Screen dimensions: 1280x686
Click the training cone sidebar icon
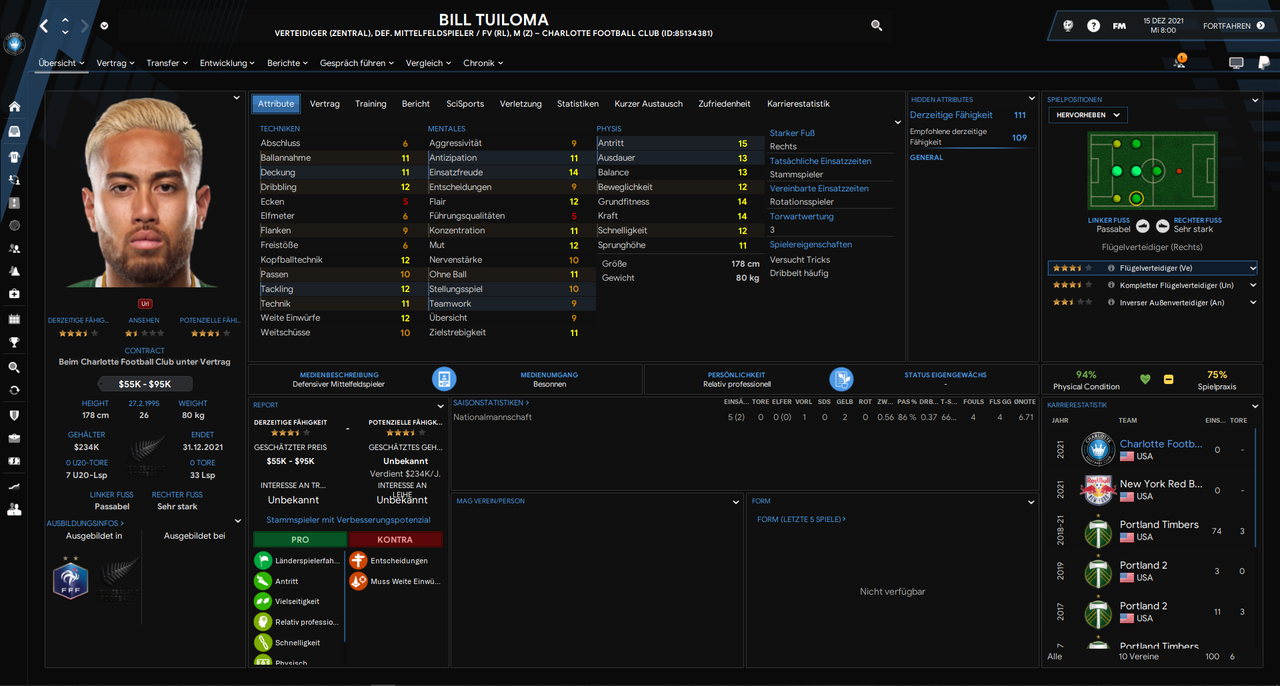[14, 271]
